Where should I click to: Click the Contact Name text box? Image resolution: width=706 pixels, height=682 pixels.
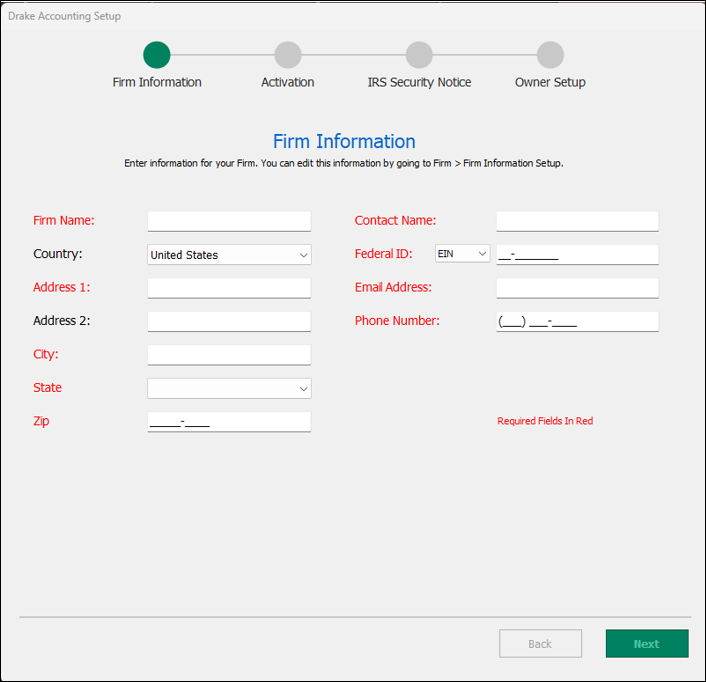click(x=577, y=221)
